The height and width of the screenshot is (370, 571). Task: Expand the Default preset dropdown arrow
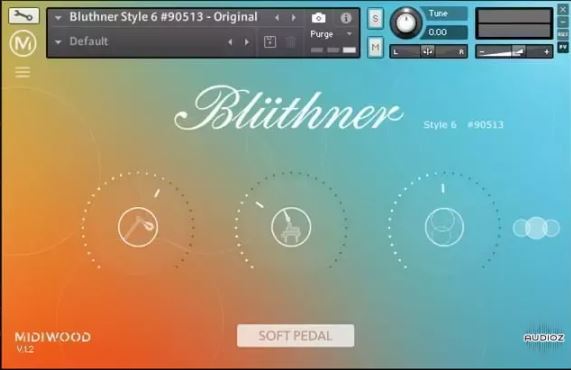(x=58, y=42)
